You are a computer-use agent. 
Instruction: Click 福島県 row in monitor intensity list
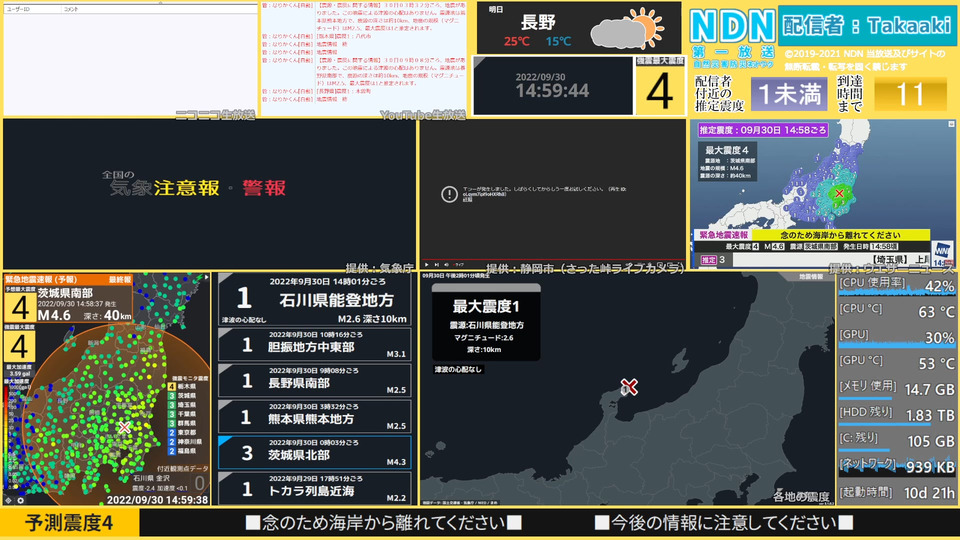(182, 451)
